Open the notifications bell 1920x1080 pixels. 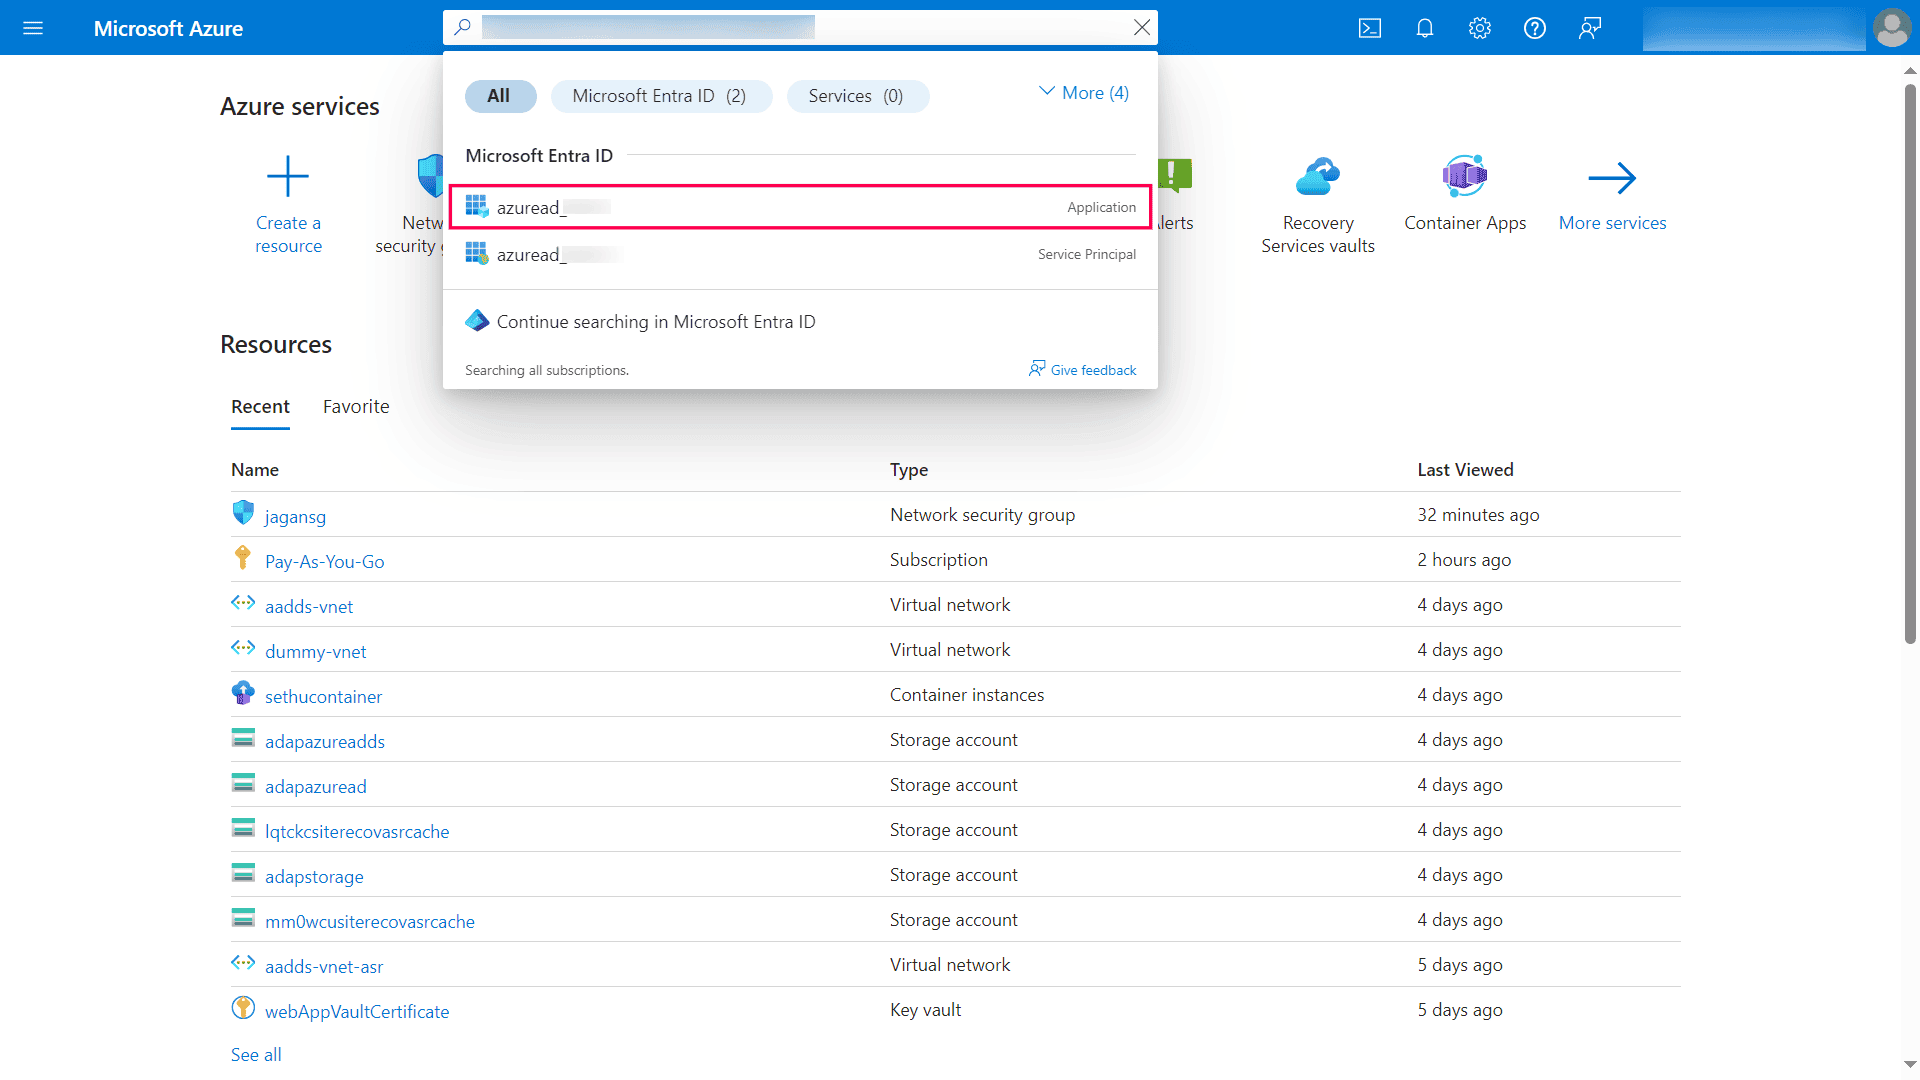point(1424,28)
